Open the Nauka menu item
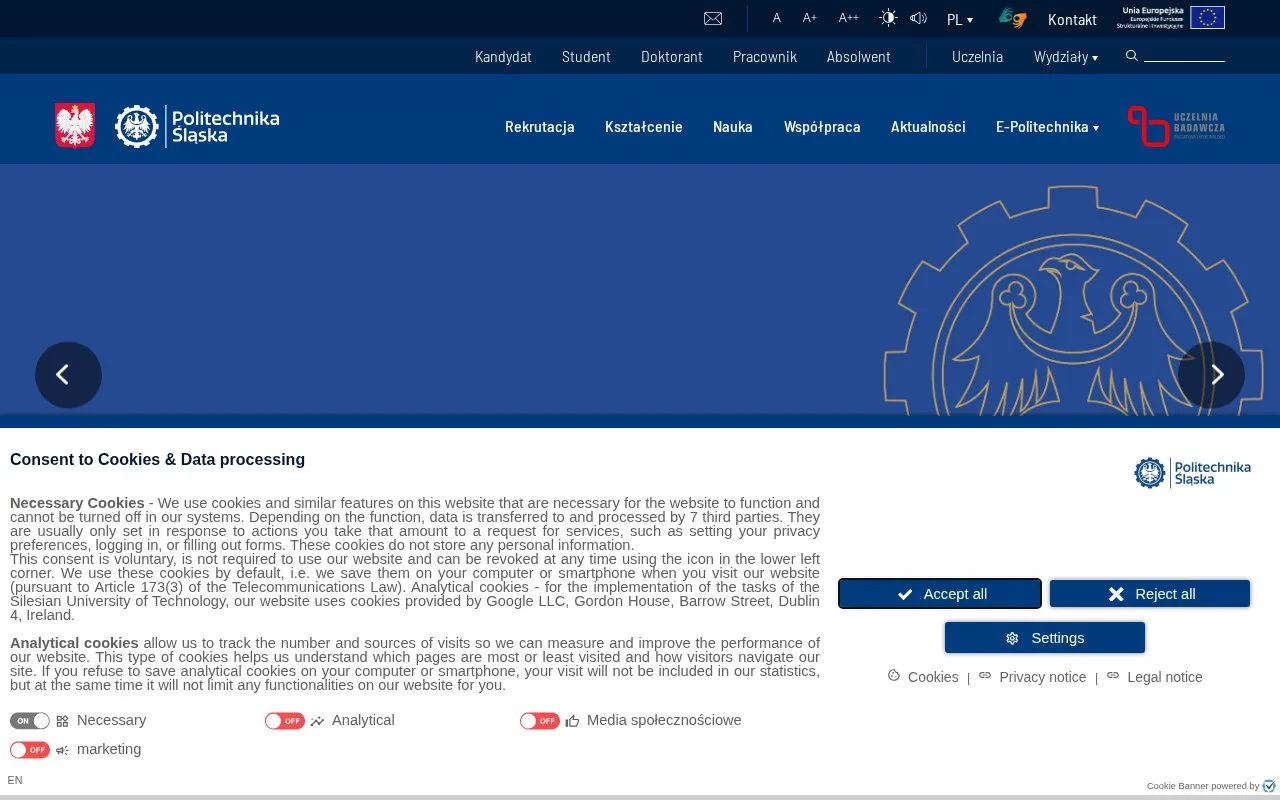Image resolution: width=1280 pixels, height=800 pixels. pos(733,127)
